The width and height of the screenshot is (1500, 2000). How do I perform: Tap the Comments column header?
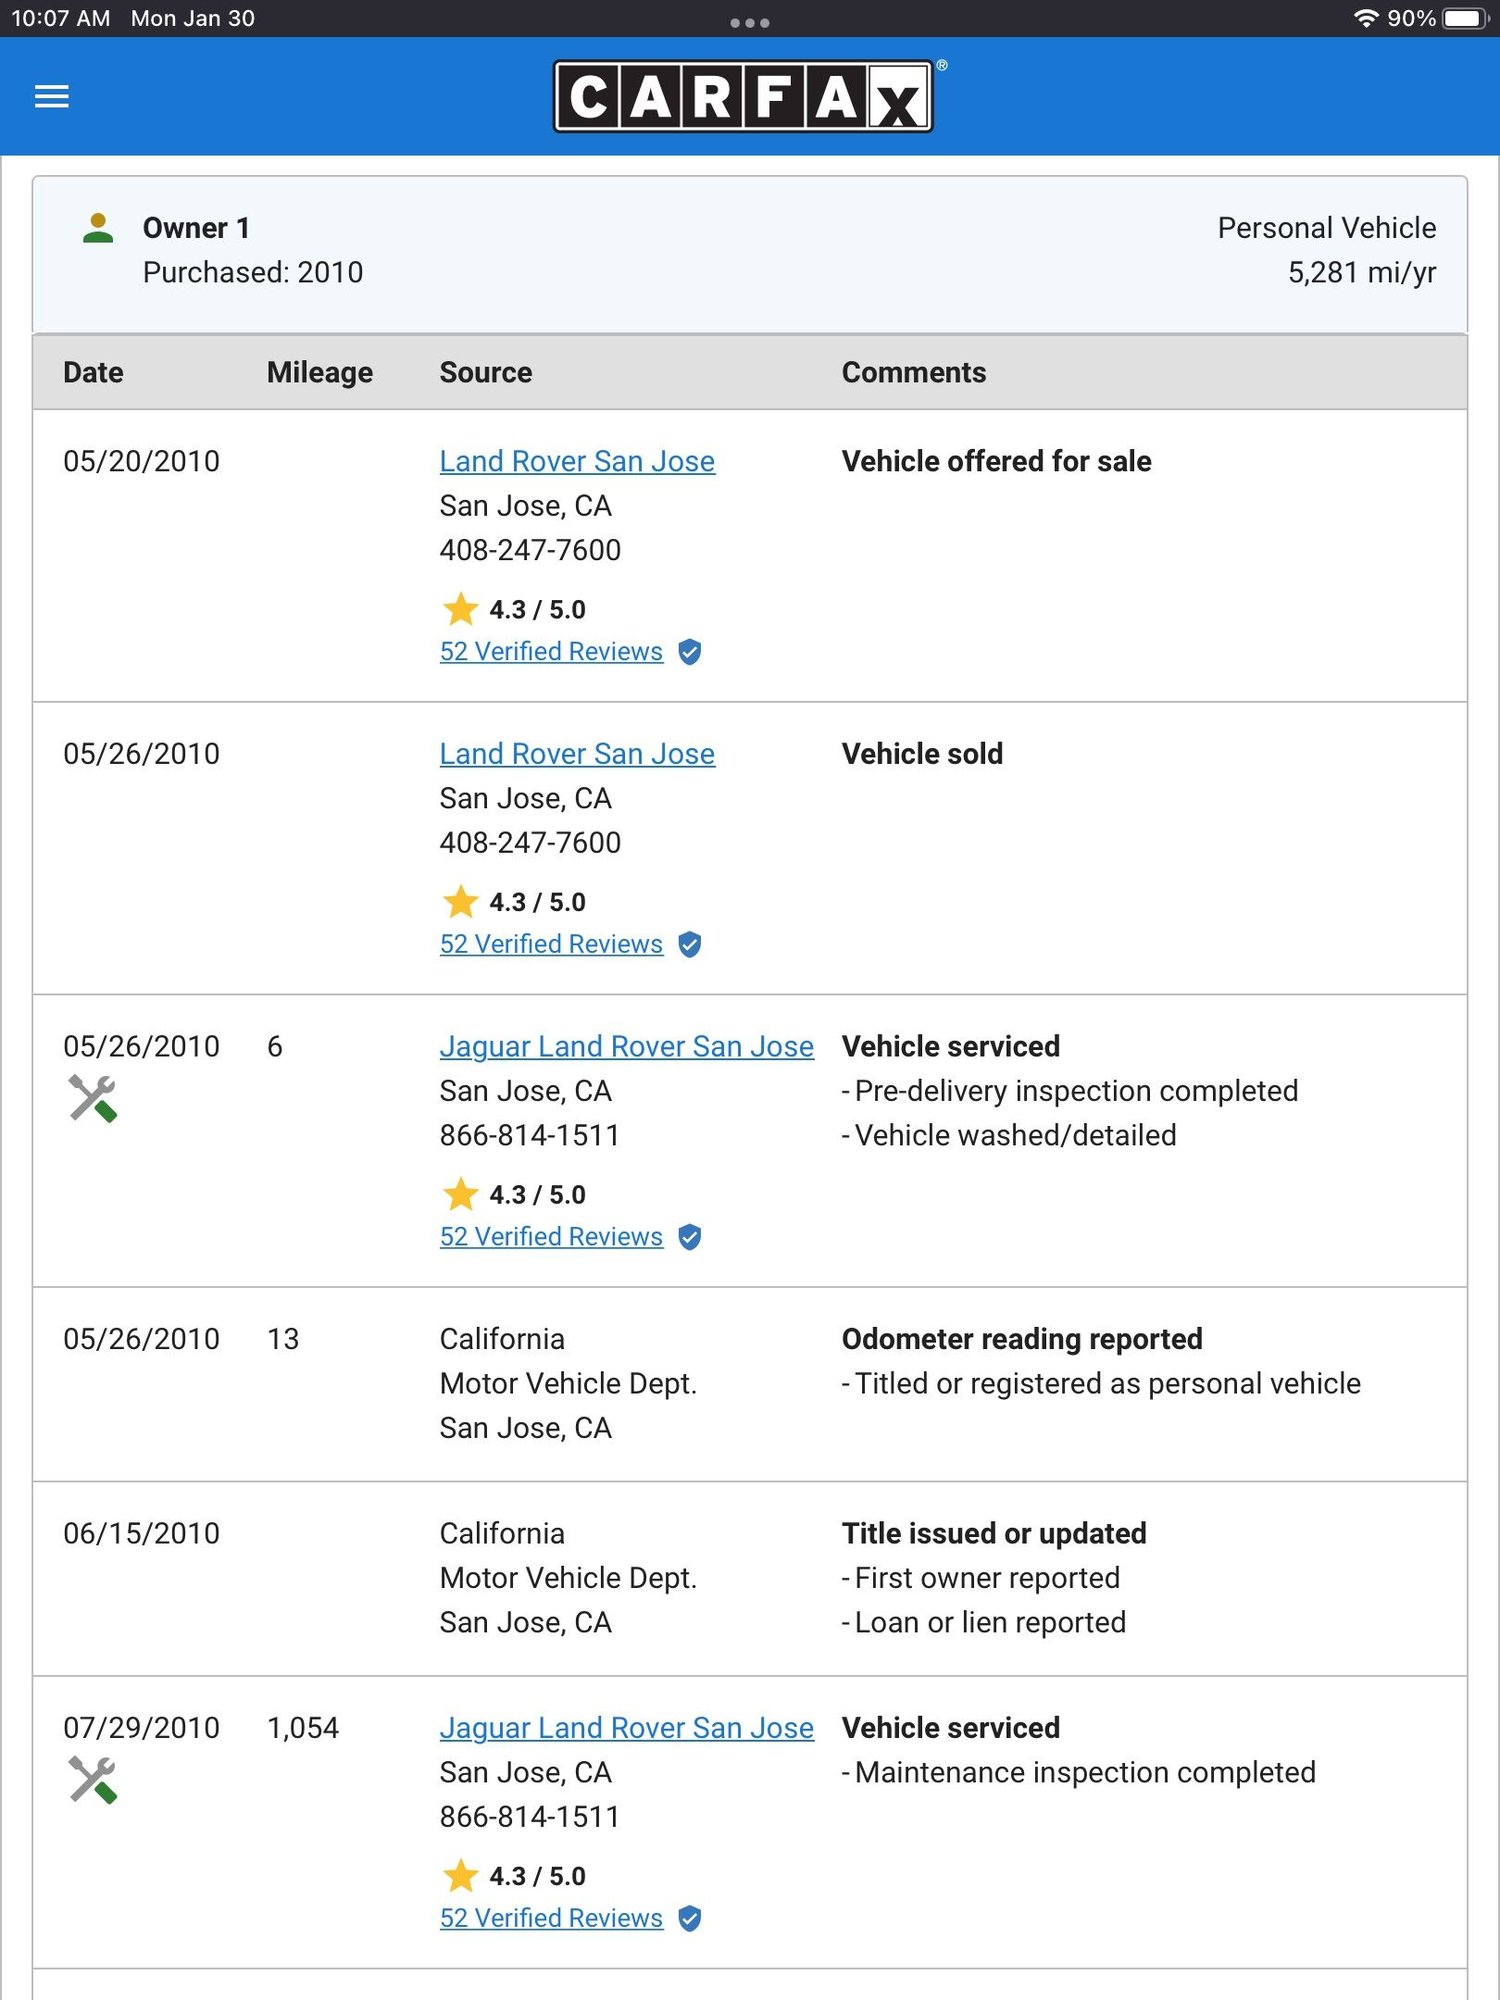(x=914, y=372)
